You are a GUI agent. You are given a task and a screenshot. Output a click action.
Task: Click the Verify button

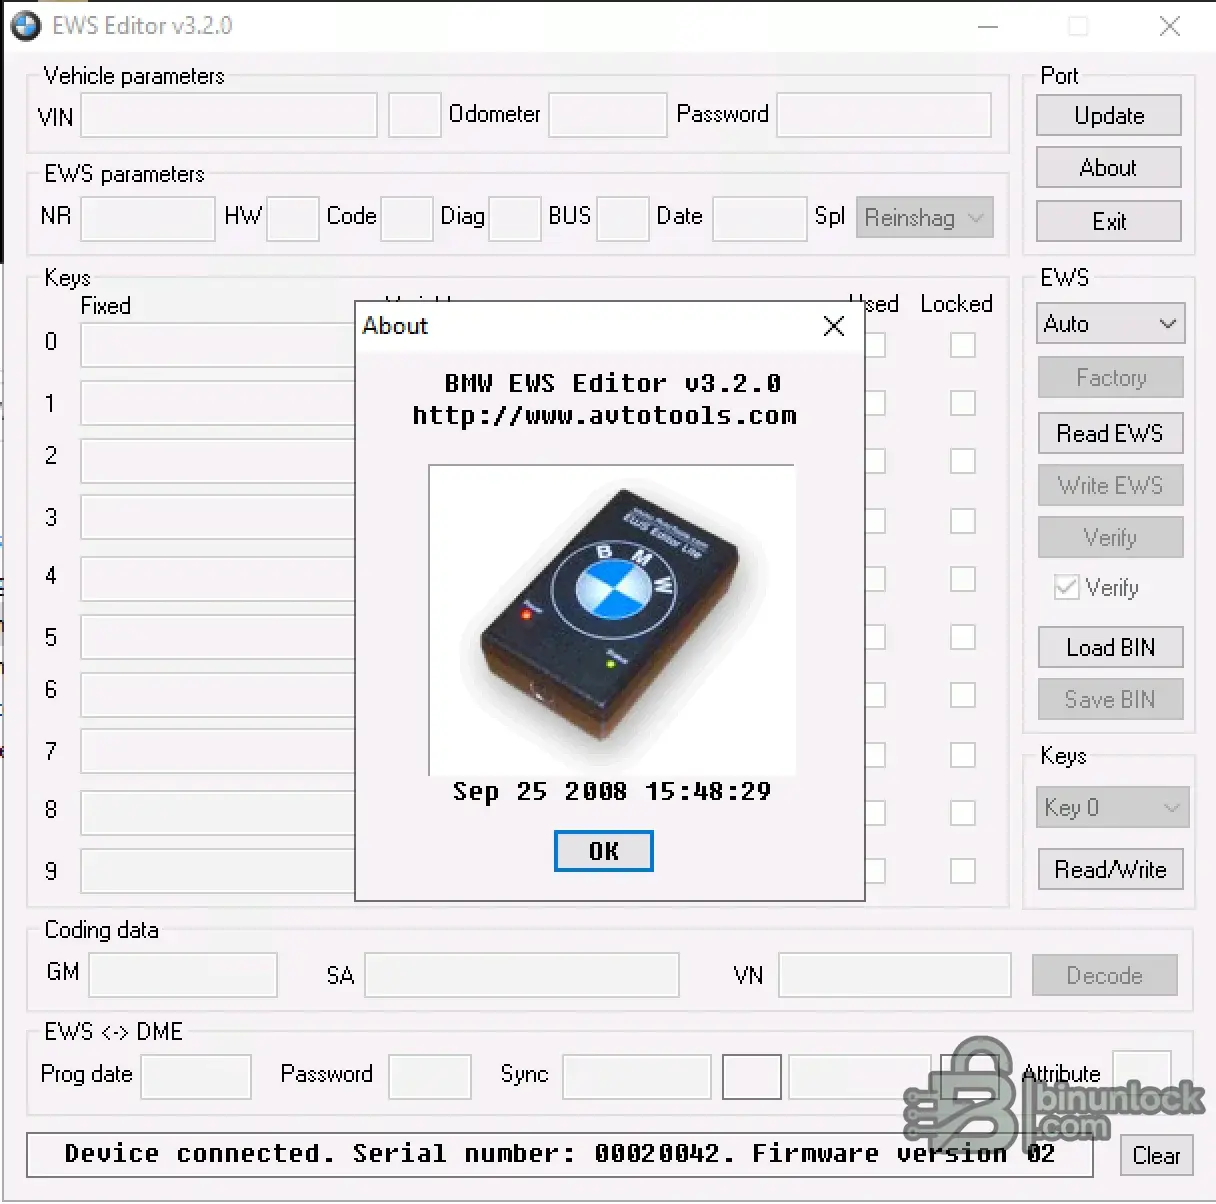pyautogui.click(x=1111, y=538)
